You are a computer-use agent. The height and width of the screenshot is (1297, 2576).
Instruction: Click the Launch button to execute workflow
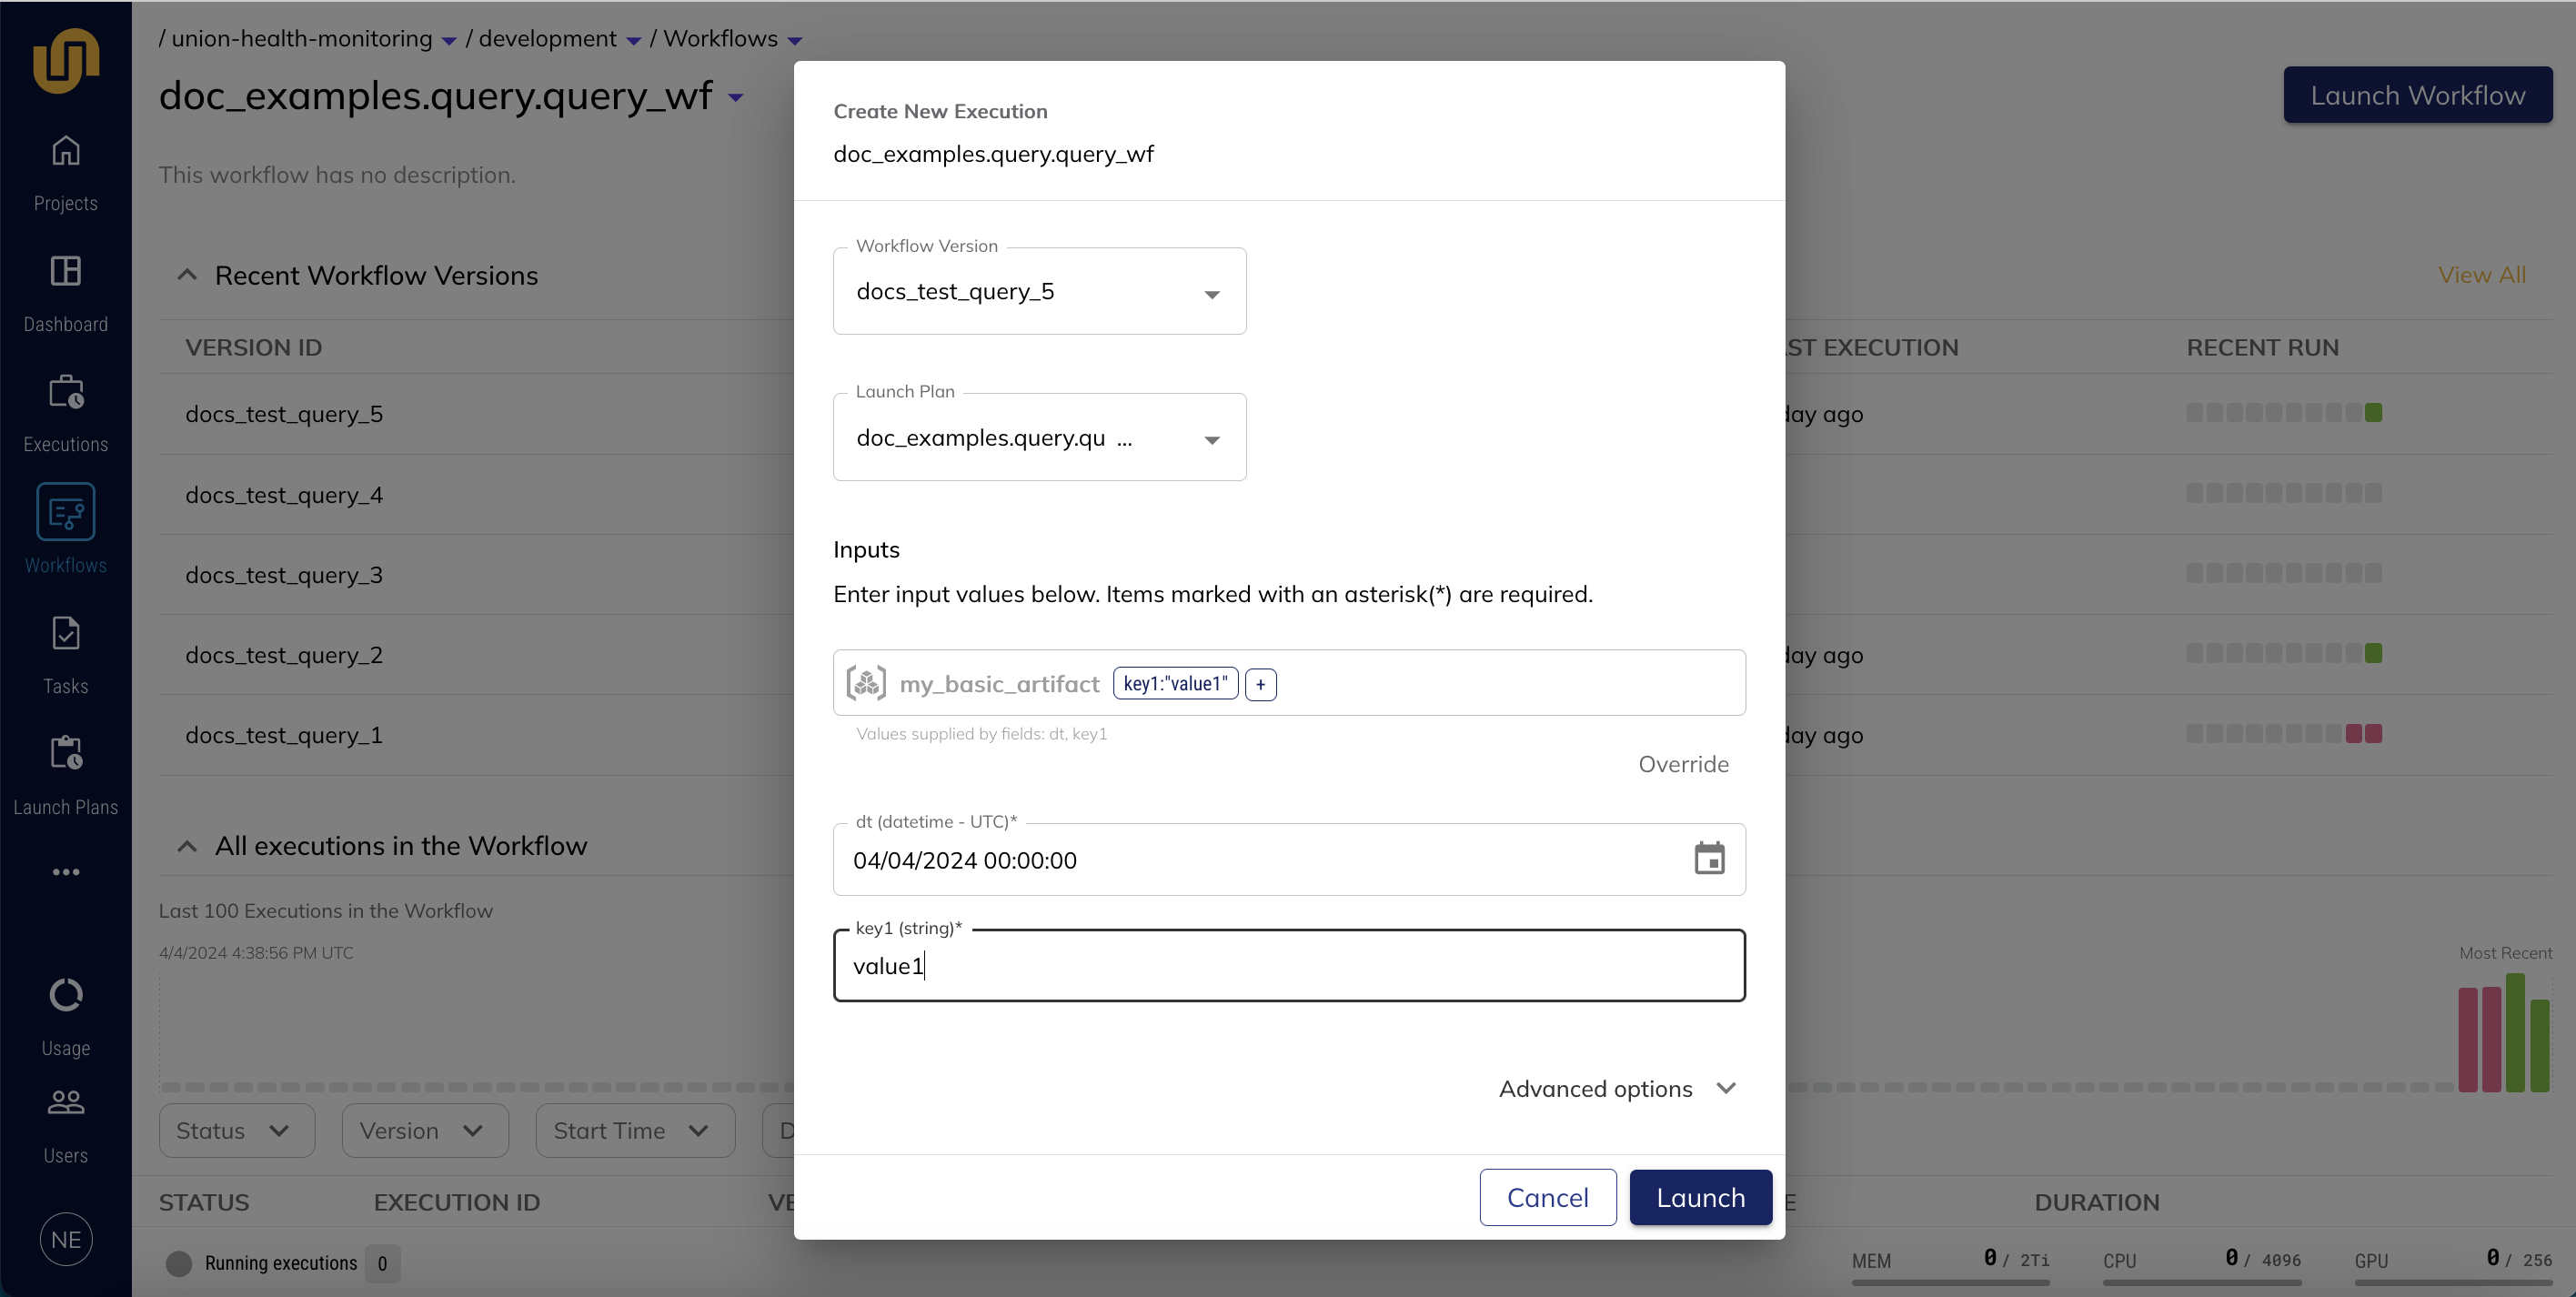(1701, 1196)
